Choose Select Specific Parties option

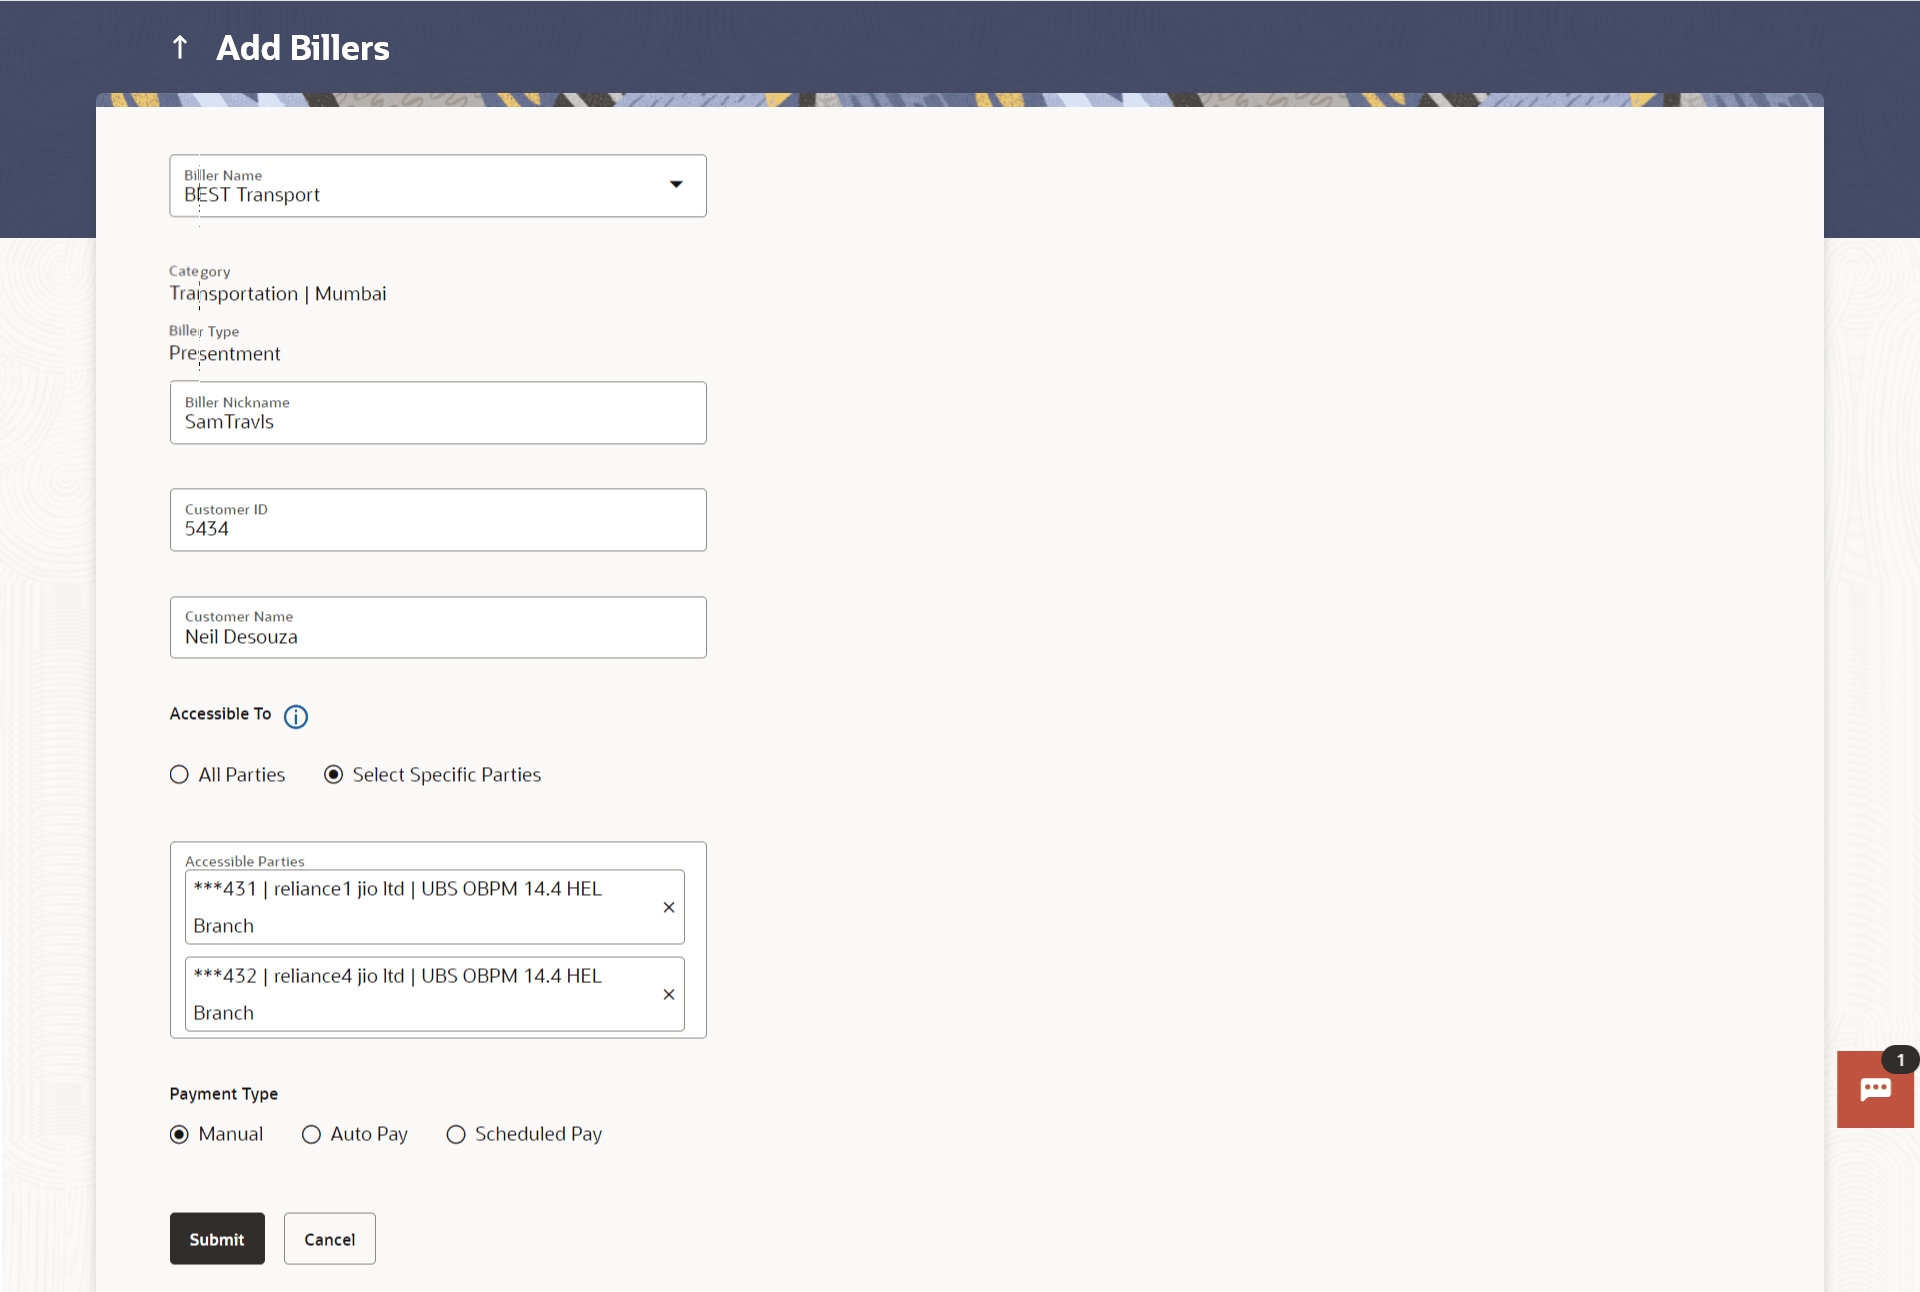coord(334,775)
